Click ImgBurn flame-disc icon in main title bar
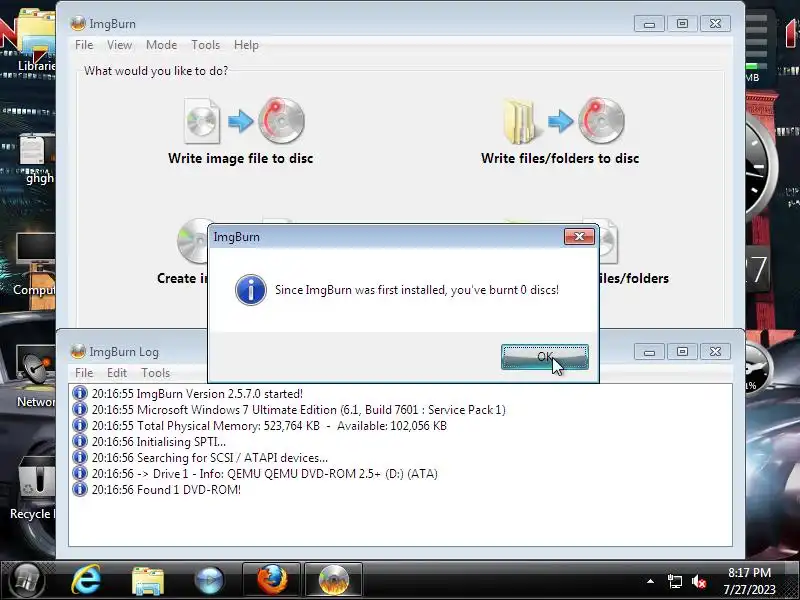Screen dimensions: 800x600 78,23
